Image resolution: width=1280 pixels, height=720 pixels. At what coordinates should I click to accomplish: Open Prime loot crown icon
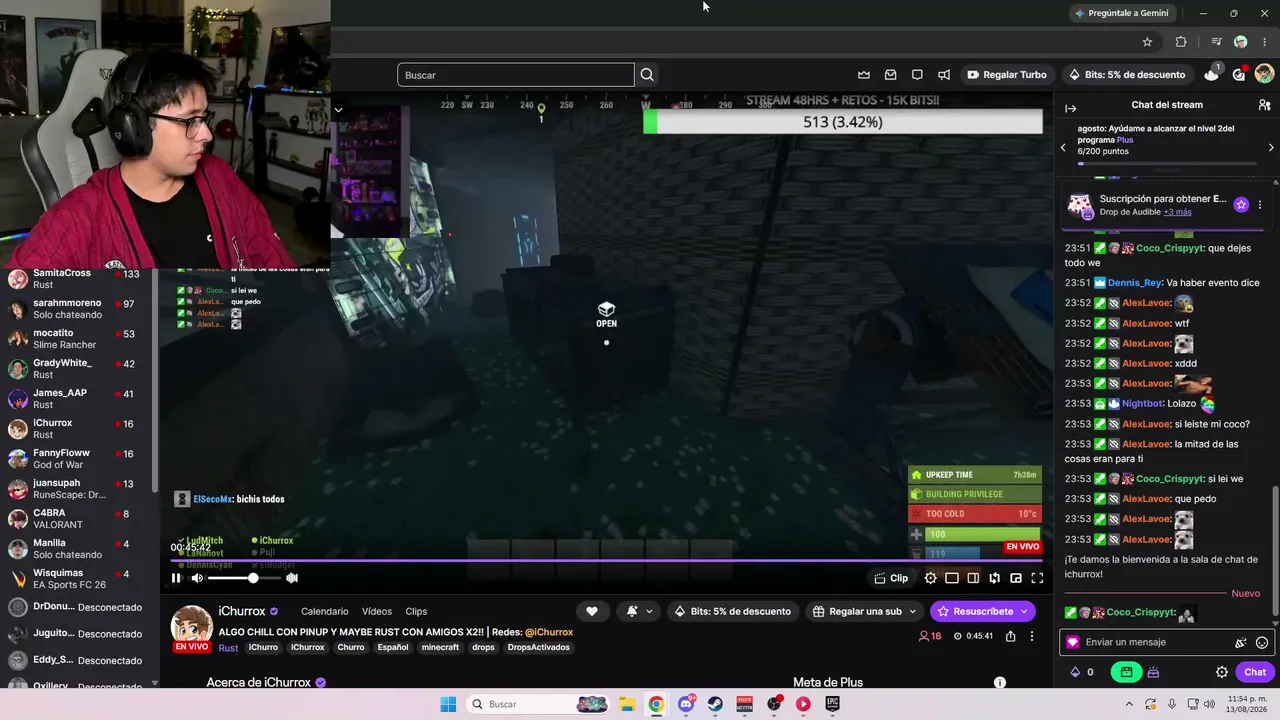[864, 75]
